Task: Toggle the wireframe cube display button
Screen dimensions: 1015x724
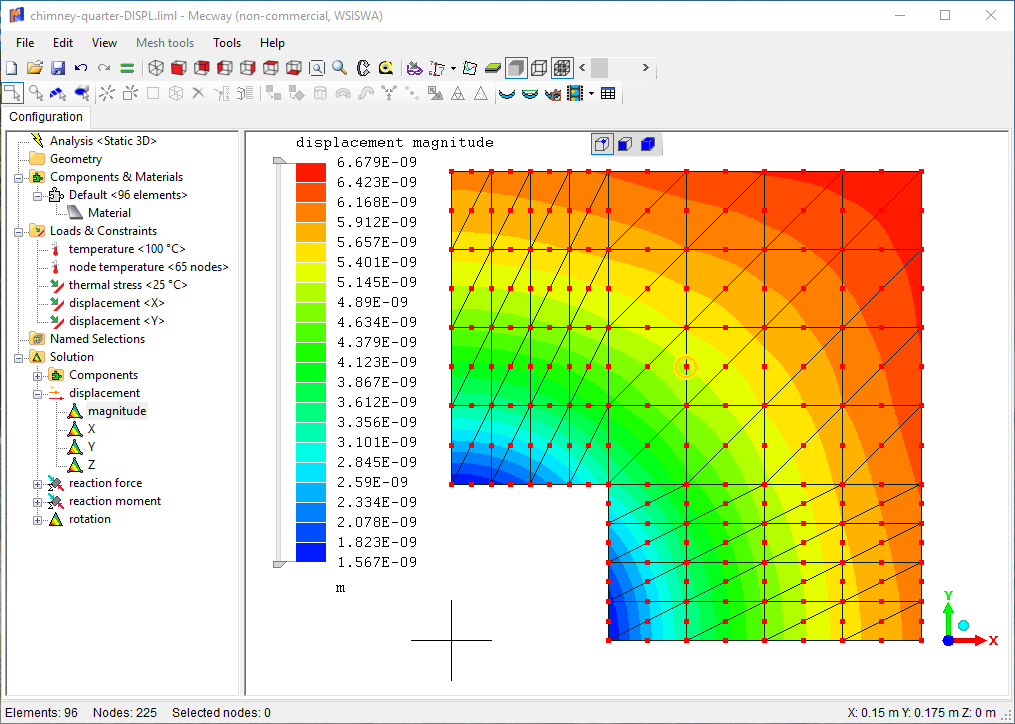Action: coord(539,68)
